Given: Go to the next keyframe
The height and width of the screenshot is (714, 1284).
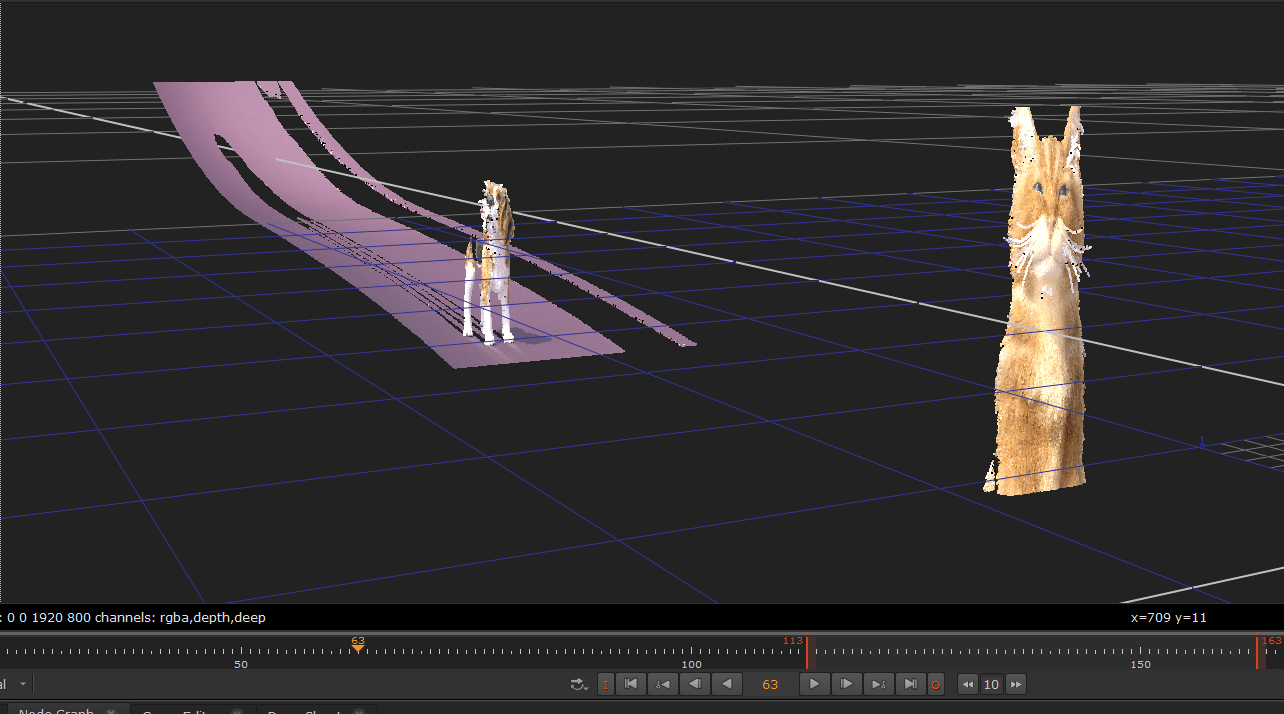Looking at the screenshot, I should 879,684.
